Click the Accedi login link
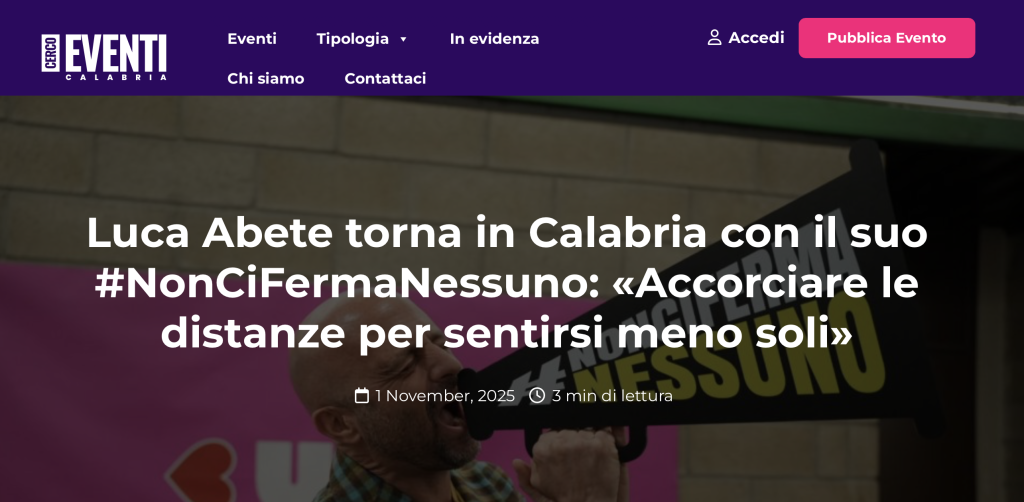1024x502 pixels. 756,38
